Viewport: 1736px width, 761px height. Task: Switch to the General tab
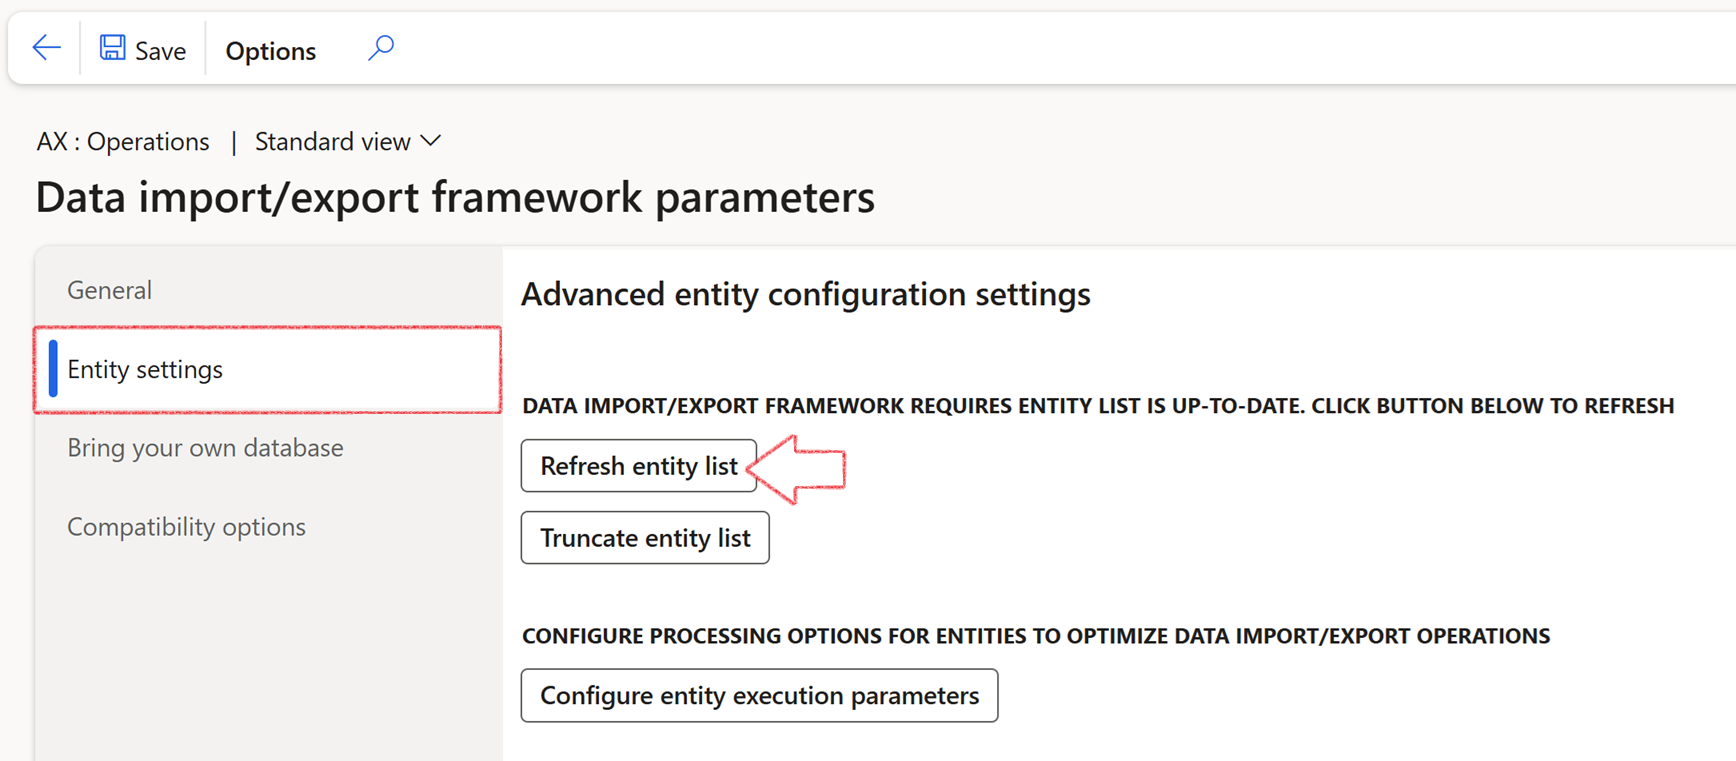click(x=110, y=290)
